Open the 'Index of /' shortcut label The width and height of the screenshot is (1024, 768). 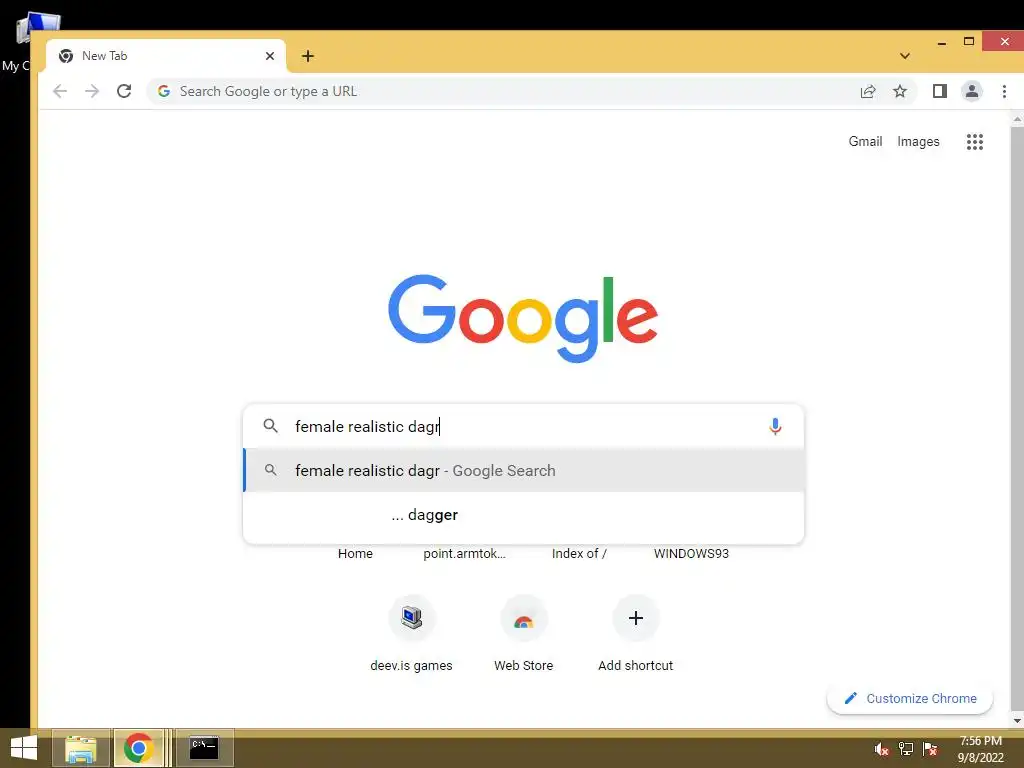[x=579, y=554]
